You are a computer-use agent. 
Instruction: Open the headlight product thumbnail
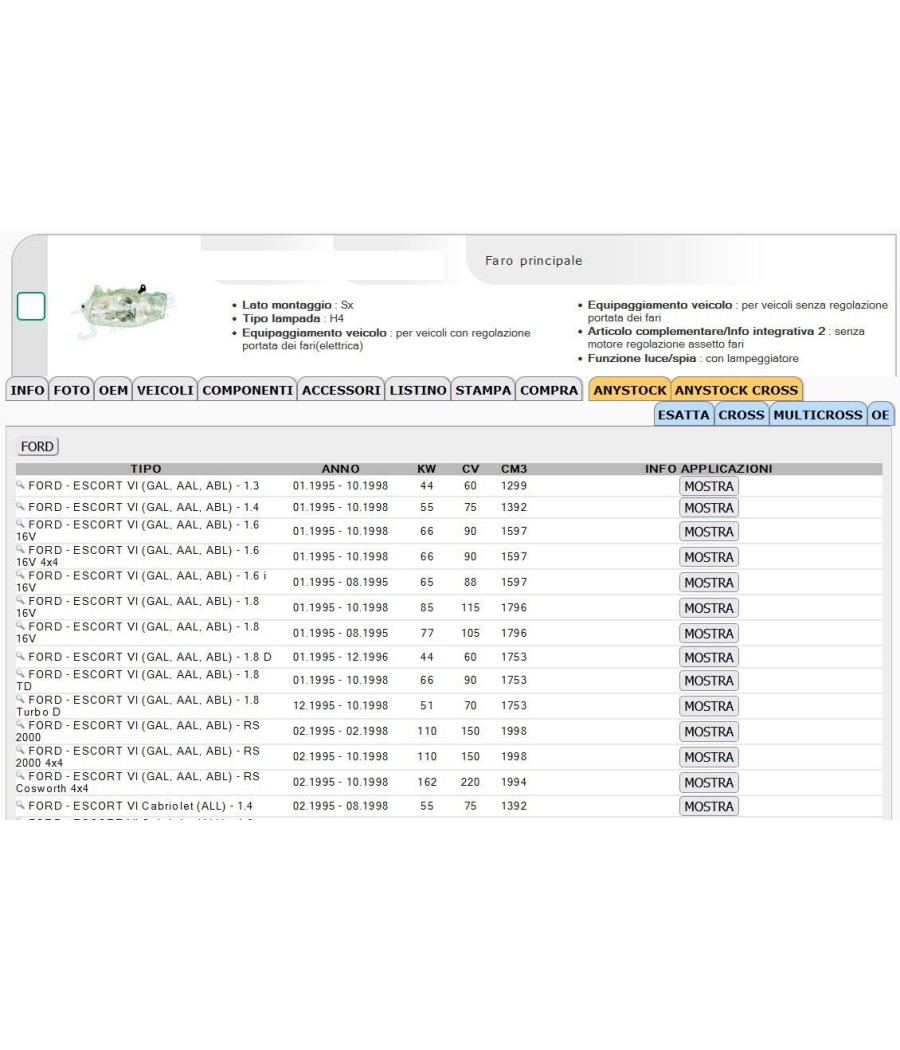[x=124, y=311]
